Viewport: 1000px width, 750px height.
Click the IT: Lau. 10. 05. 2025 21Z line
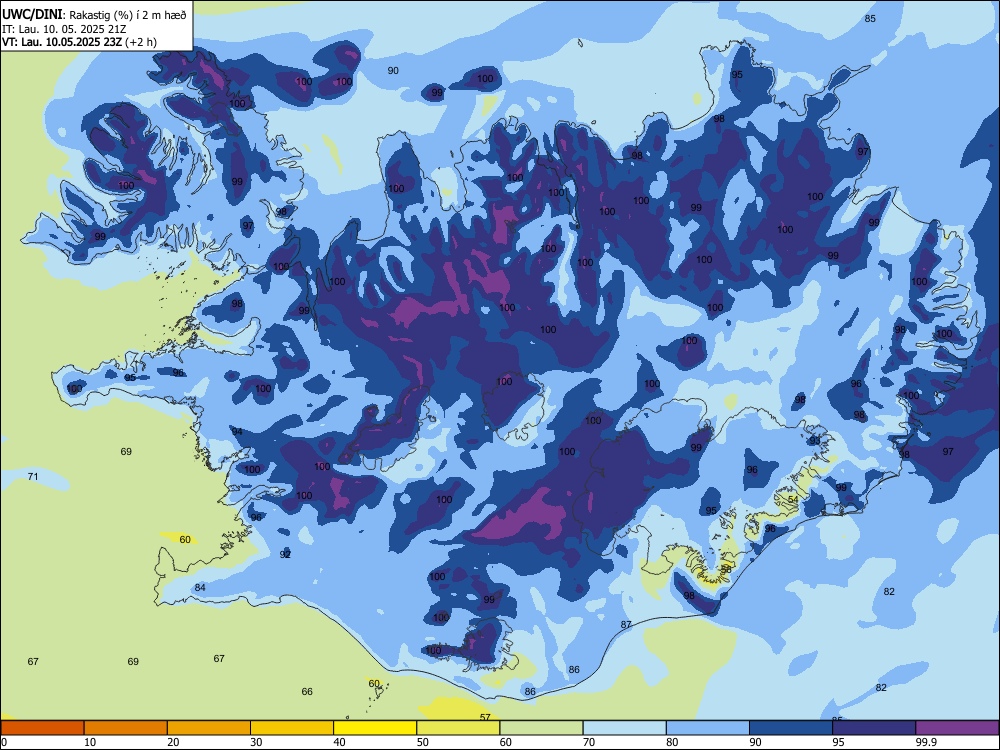click(62, 29)
